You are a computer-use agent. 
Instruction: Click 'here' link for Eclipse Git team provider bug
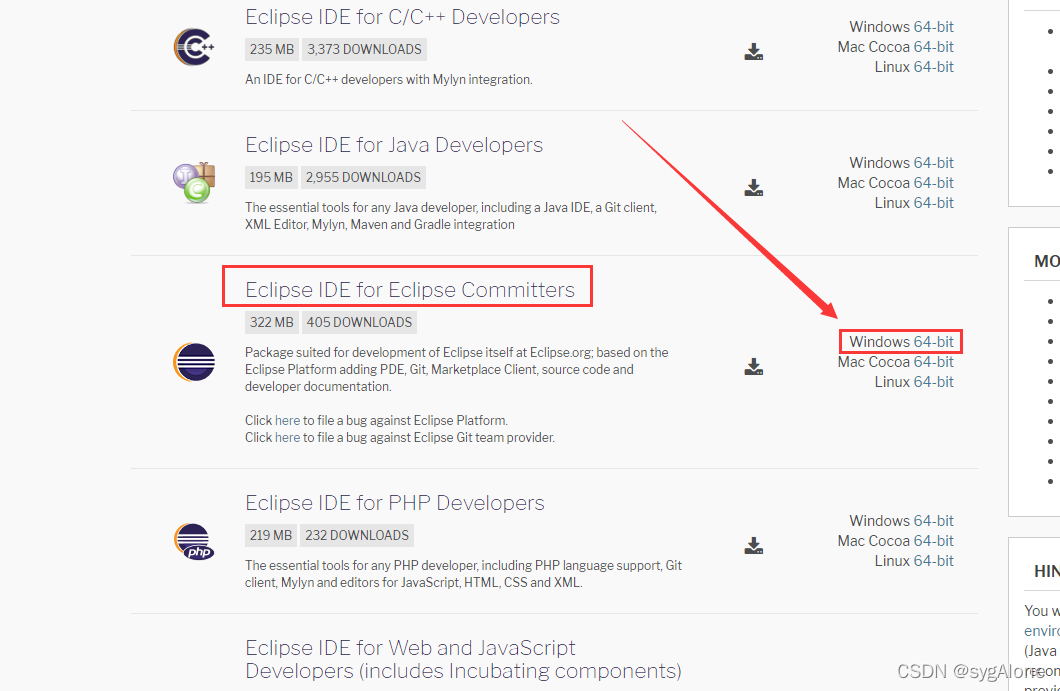(287, 437)
